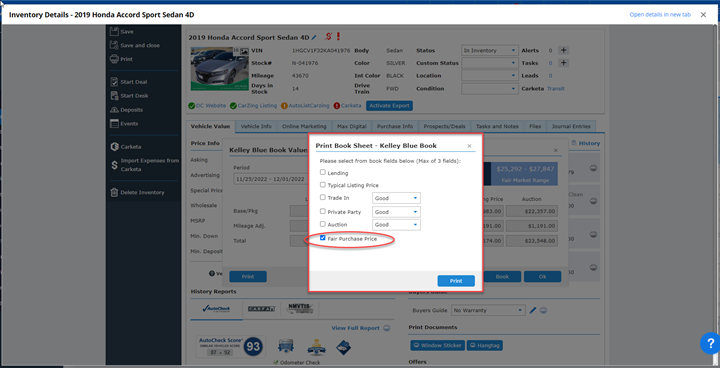This screenshot has height=368, width=720.
Task: Click Open details in new tab link
Action: (x=660, y=15)
